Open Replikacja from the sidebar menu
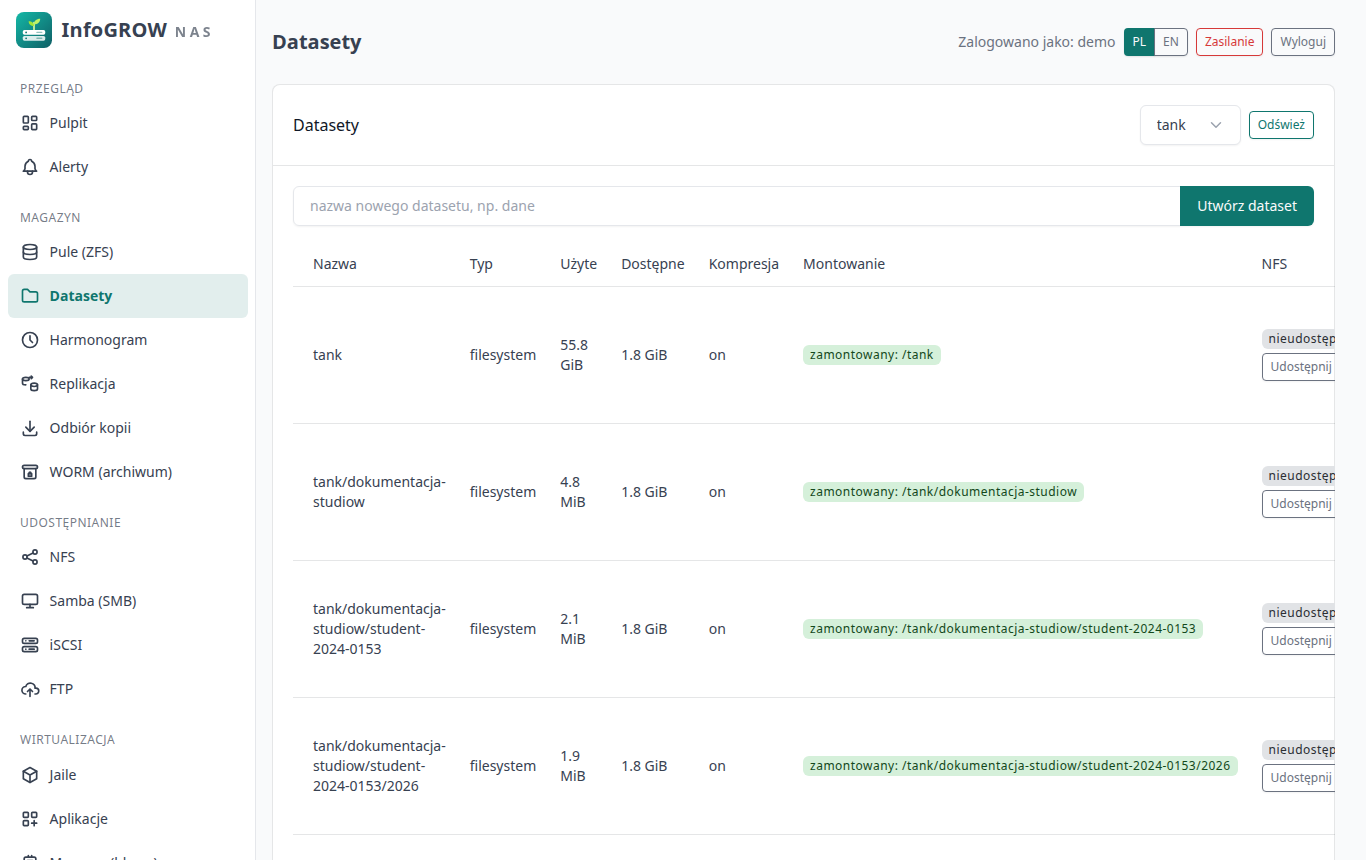This screenshot has height=860, width=1366. (128, 384)
